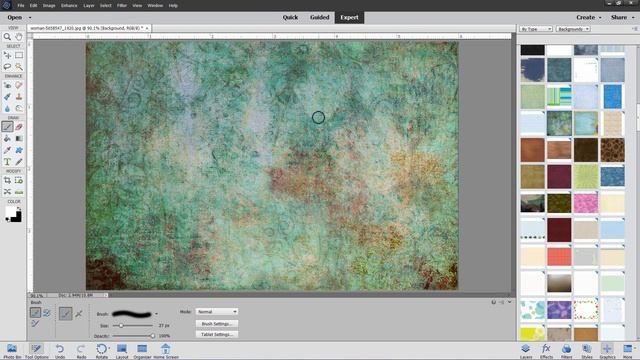Open the Mode Normal dropdown
The height and width of the screenshot is (360, 640).
point(217,311)
